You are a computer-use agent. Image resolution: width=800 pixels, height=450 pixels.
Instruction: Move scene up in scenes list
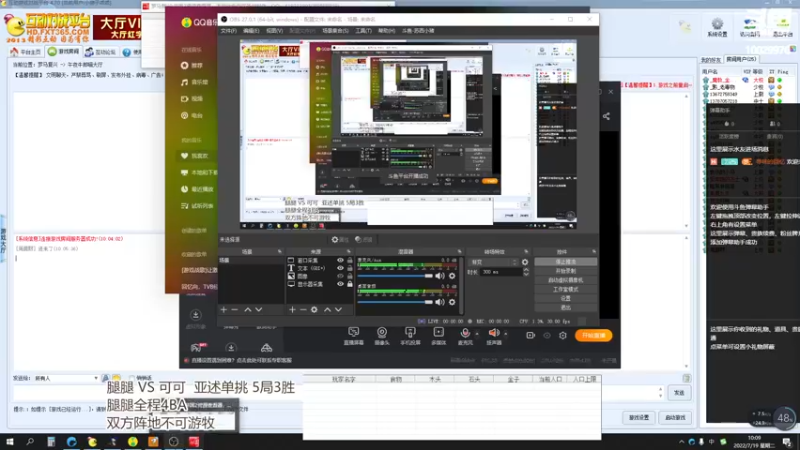247,310
